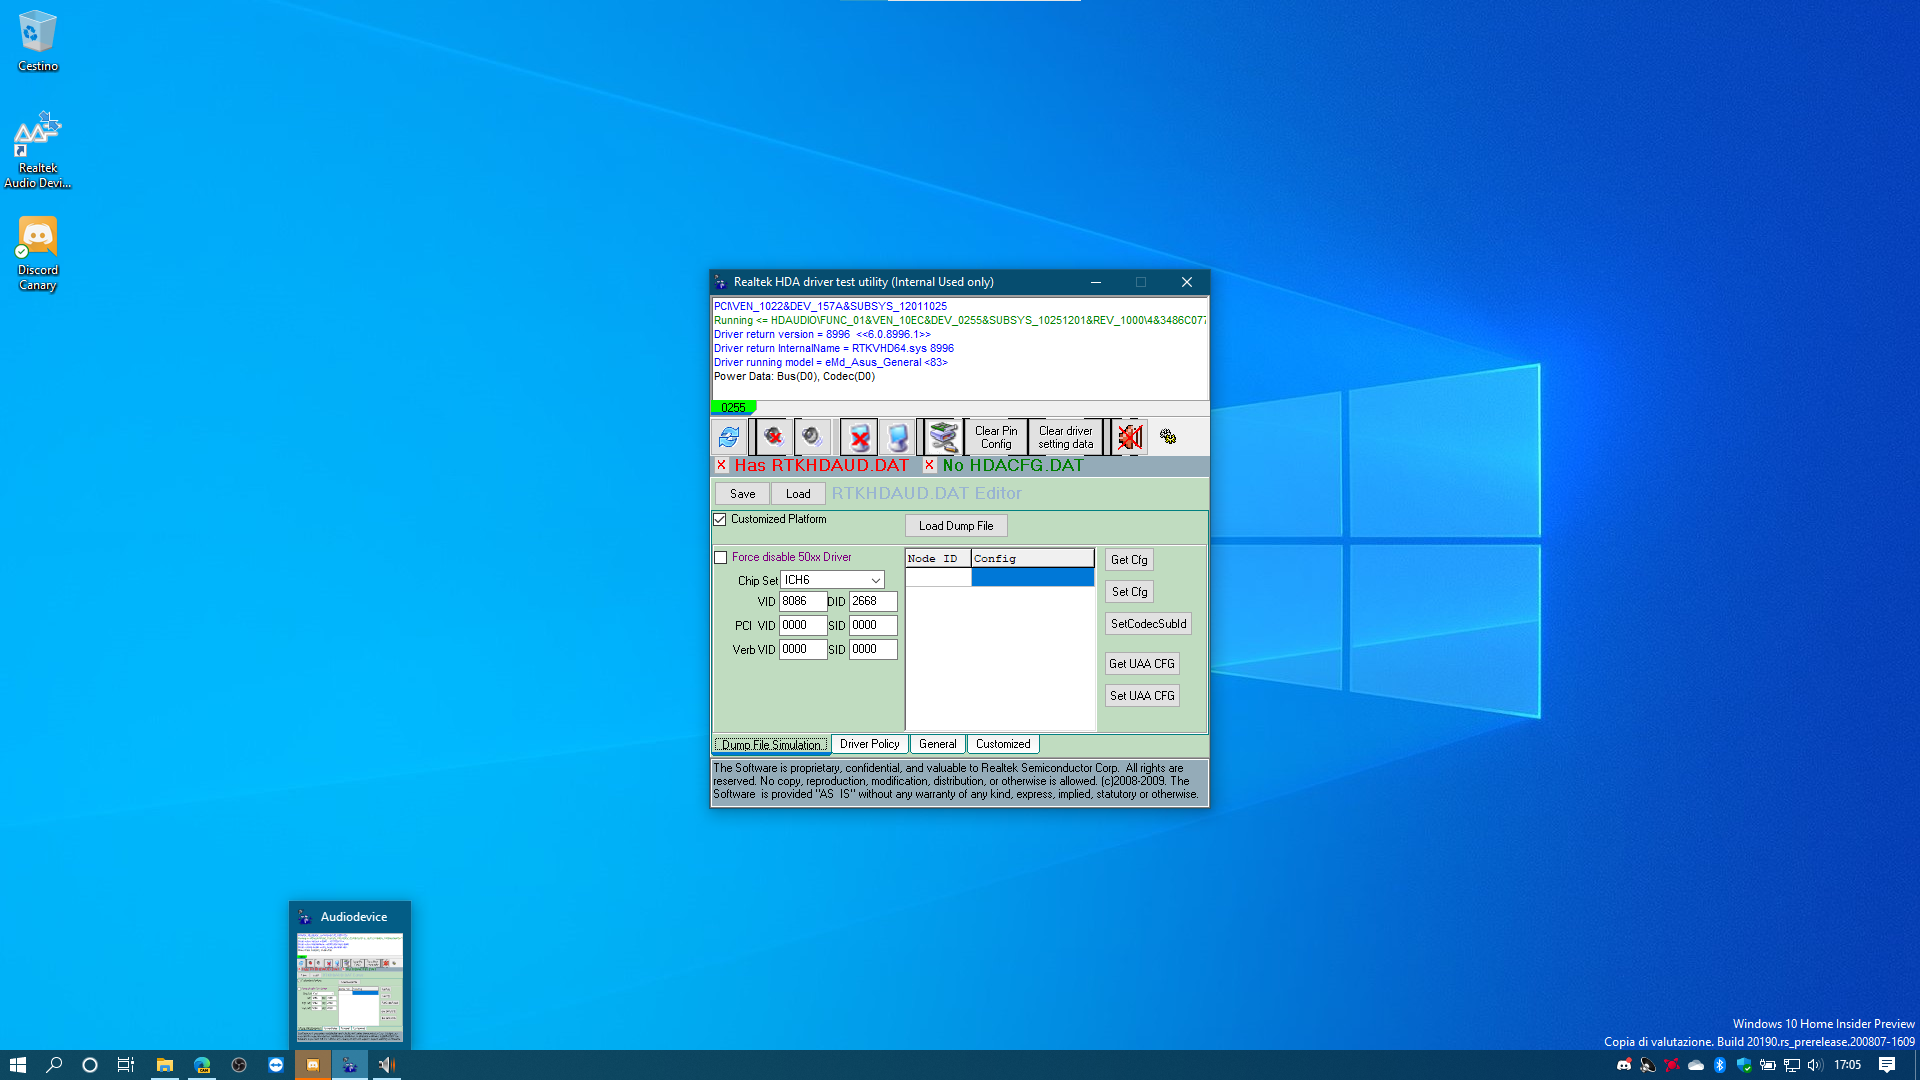Open the Action Center notifications icon
The image size is (1920, 1080).
(1887, 1065)
